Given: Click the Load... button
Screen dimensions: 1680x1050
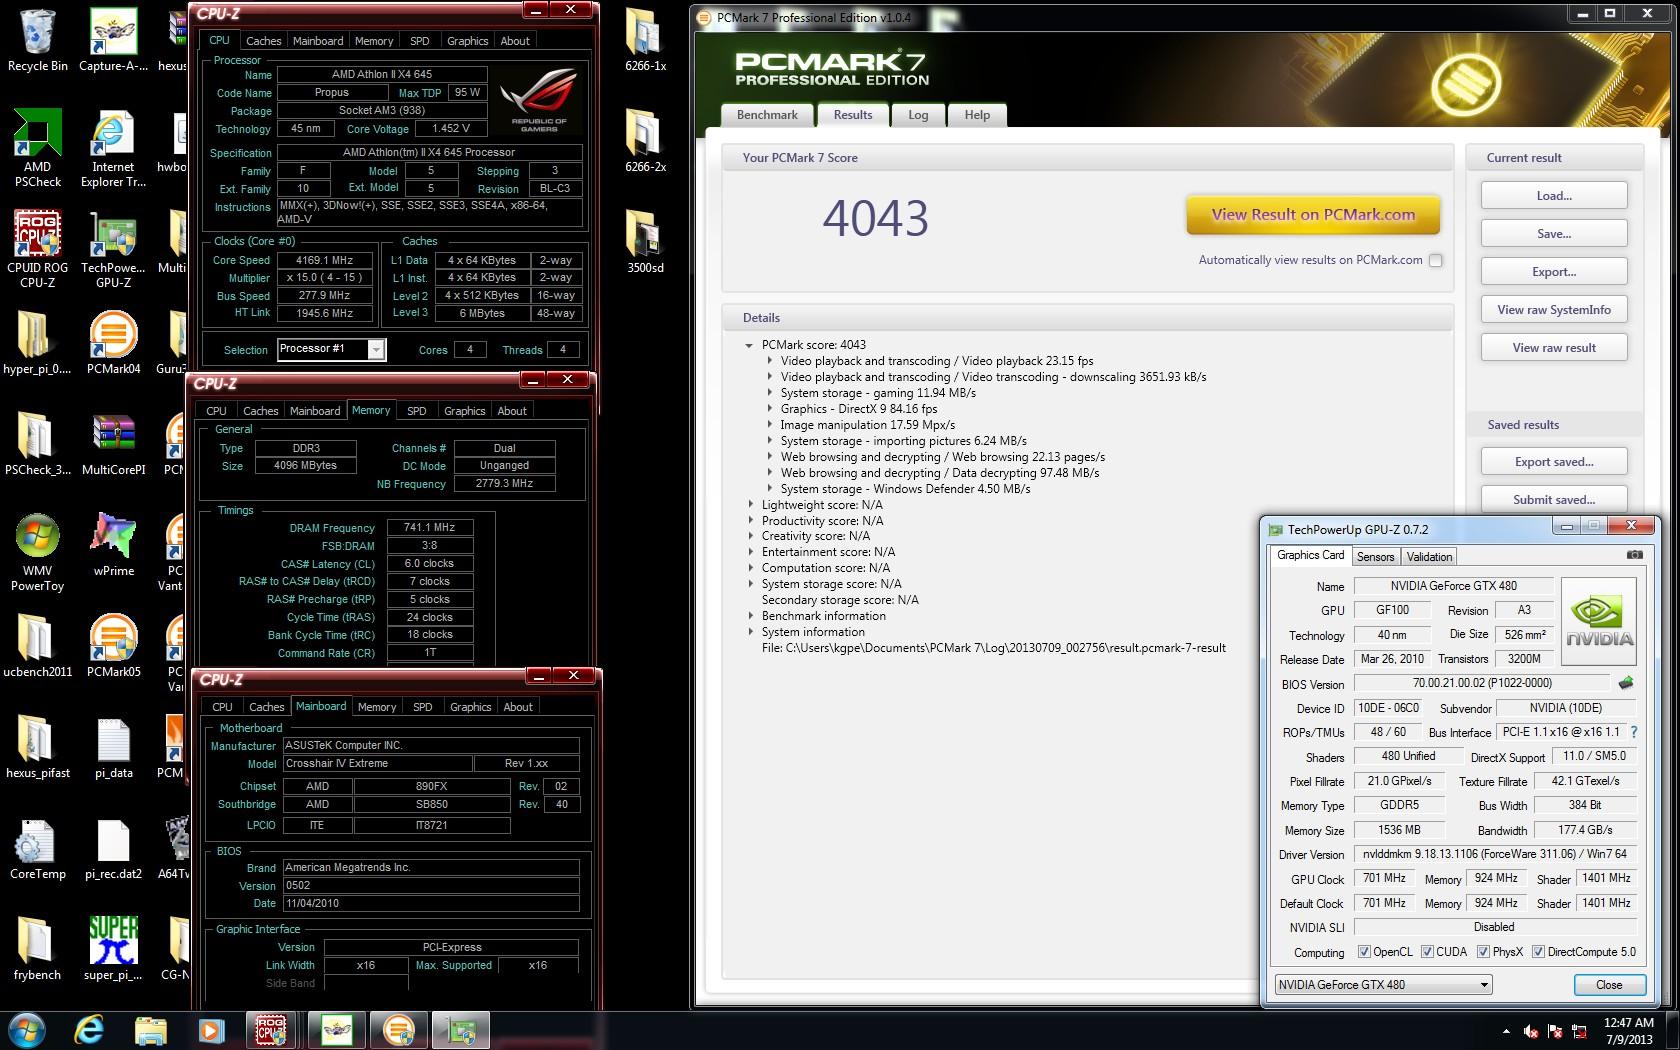Looking at the screenshot, I should [1554, 196].
